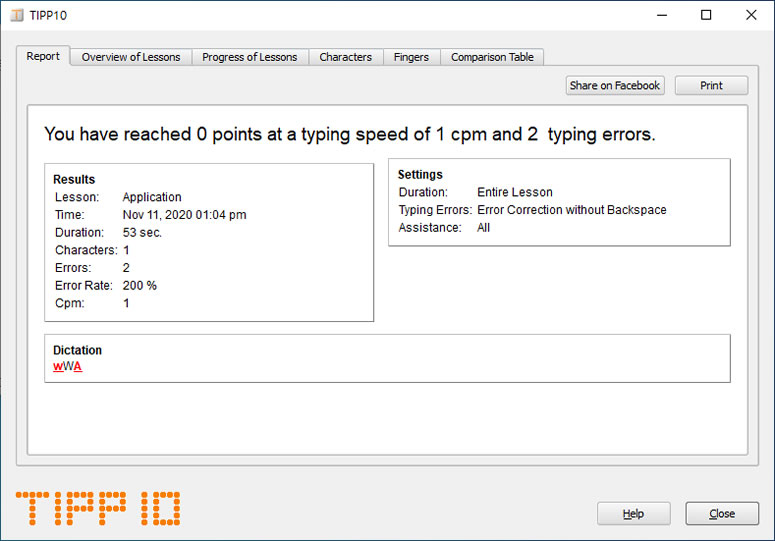Click the Settings heading
Viewport: 775px width, 541px height.
point(420,174)
